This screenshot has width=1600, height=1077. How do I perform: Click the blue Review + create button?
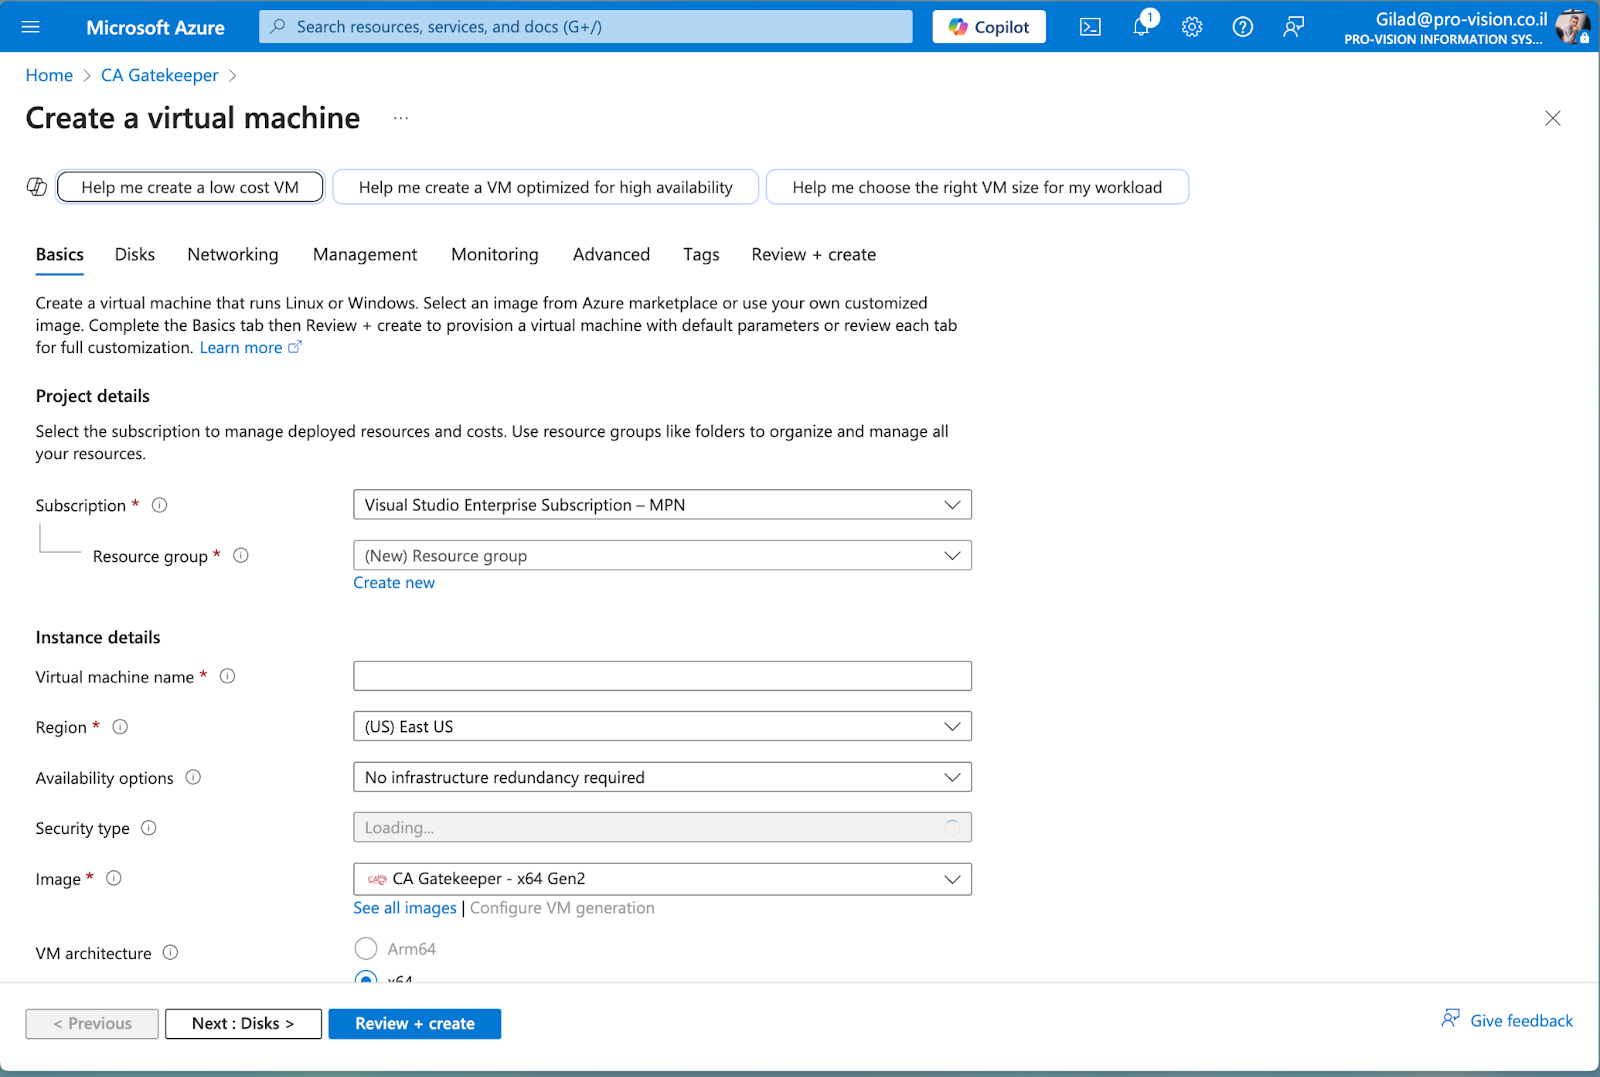(x=415, y=1024)
